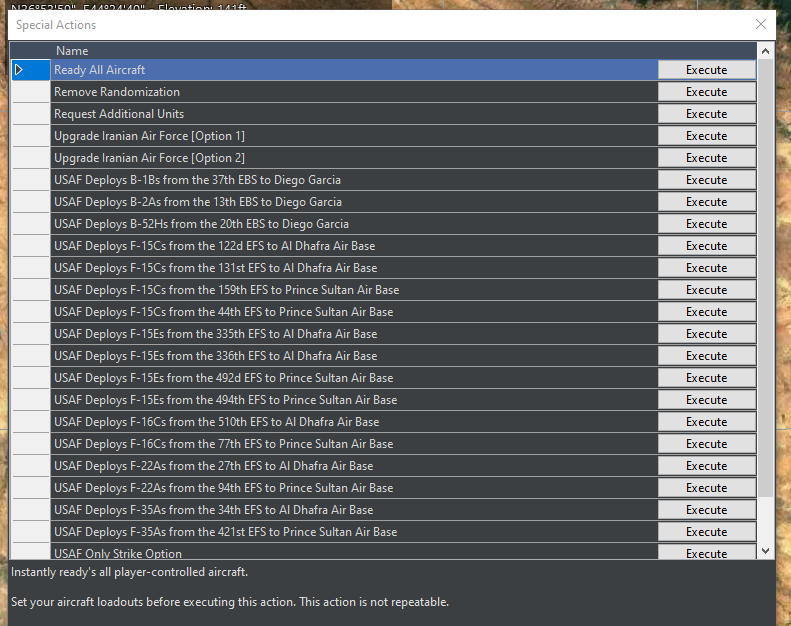Execute F-15Es 336th EFS deployment
Viewport: 791px width, 626px height.
pyautogui.click(x=707, y=356)
